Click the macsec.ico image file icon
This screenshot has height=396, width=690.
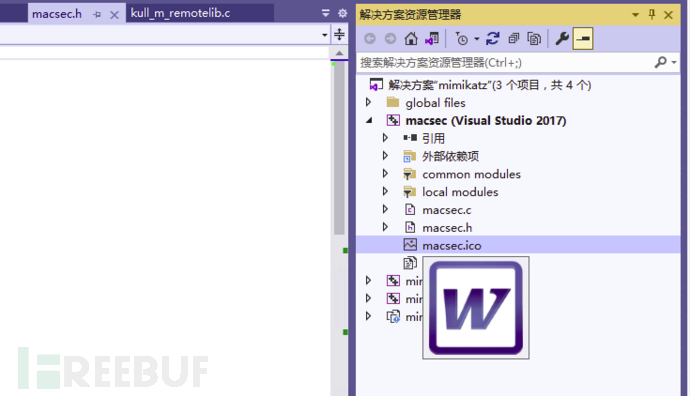410,245
